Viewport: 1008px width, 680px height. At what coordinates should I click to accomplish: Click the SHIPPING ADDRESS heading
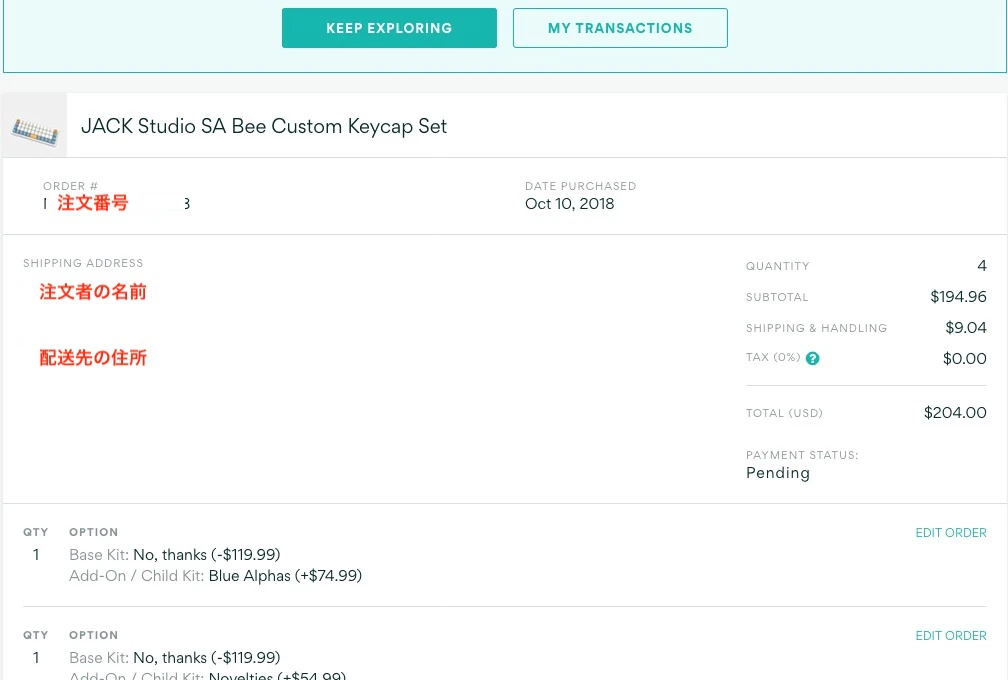[x=83, y=263]
